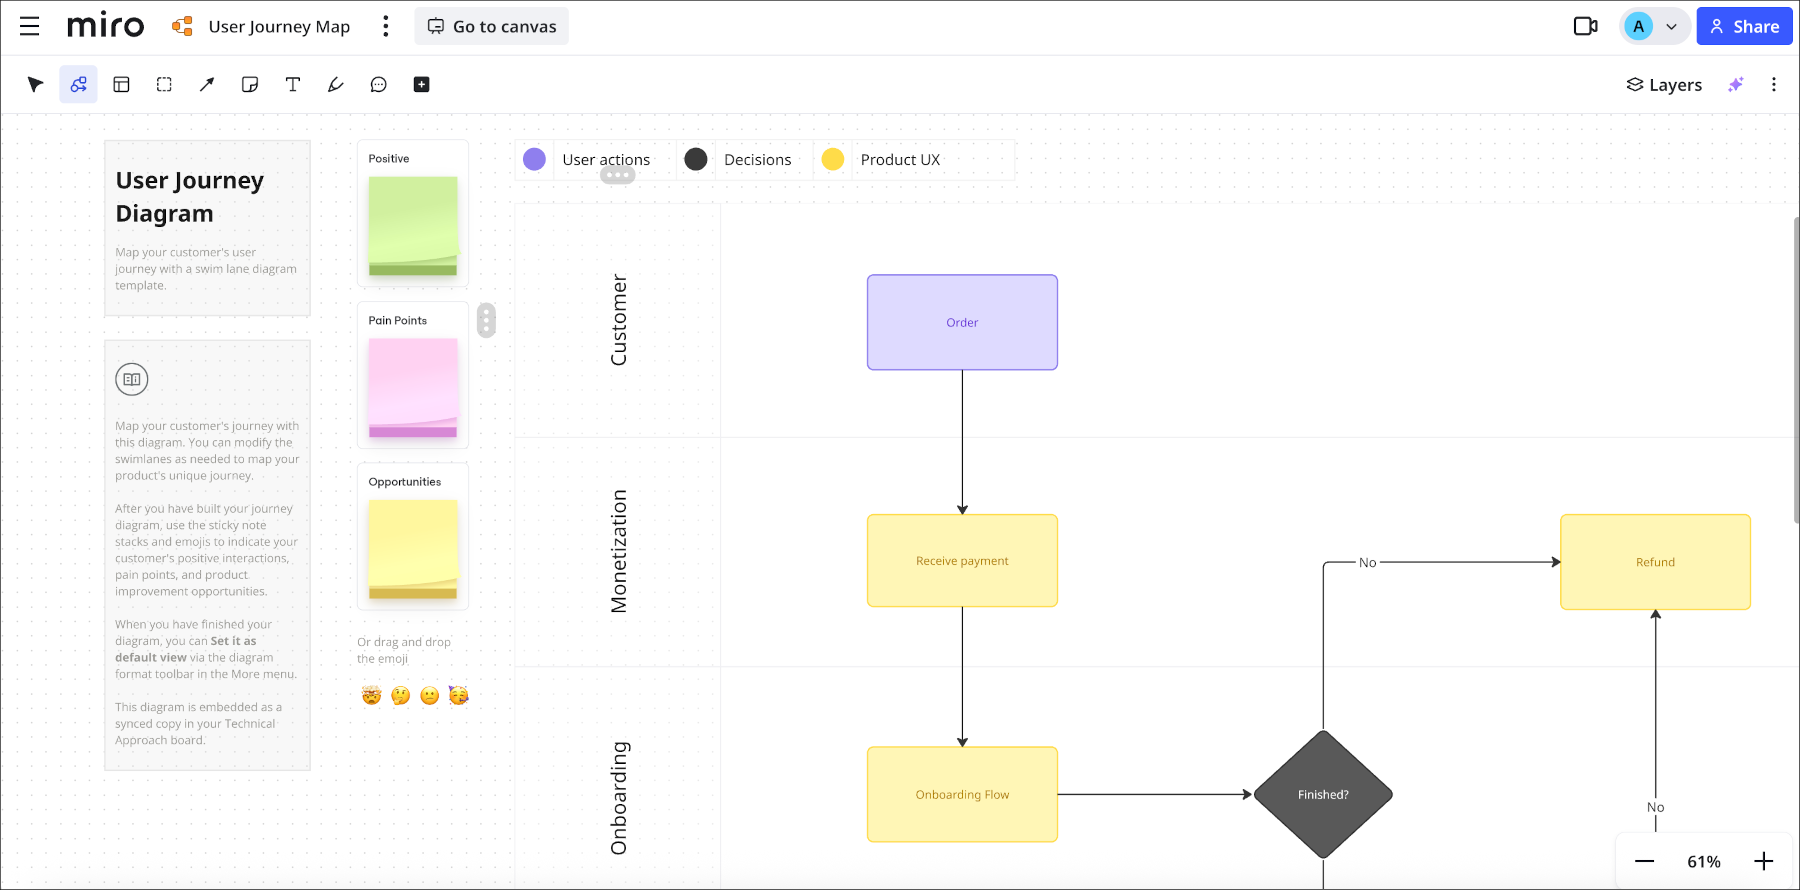This screenshot has width=1800, height=890.
Task: Zoom in with the plus button
Action: coord(1764,861)
